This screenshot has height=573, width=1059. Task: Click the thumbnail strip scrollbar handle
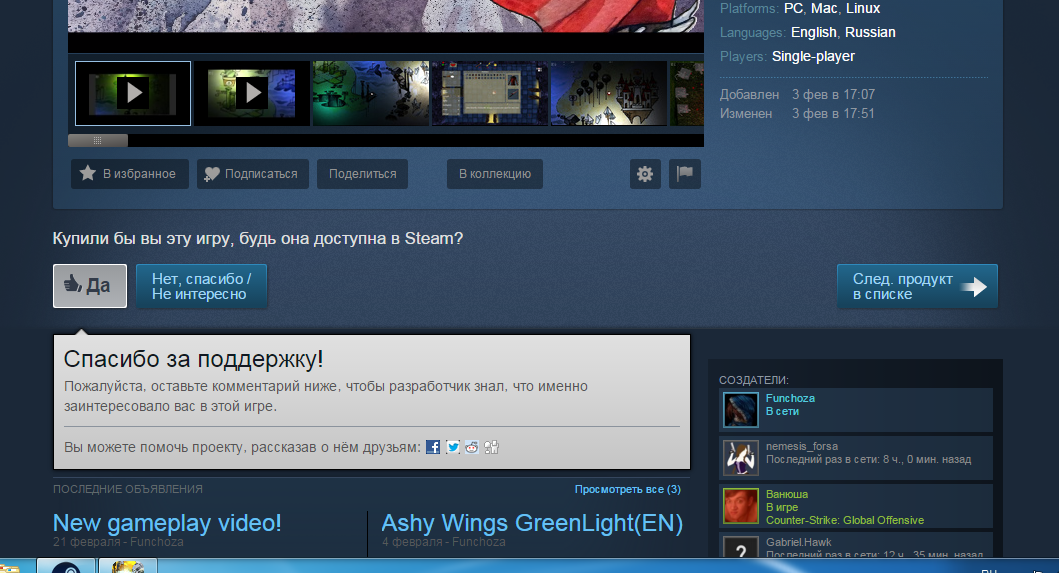[x=98, y=141]
